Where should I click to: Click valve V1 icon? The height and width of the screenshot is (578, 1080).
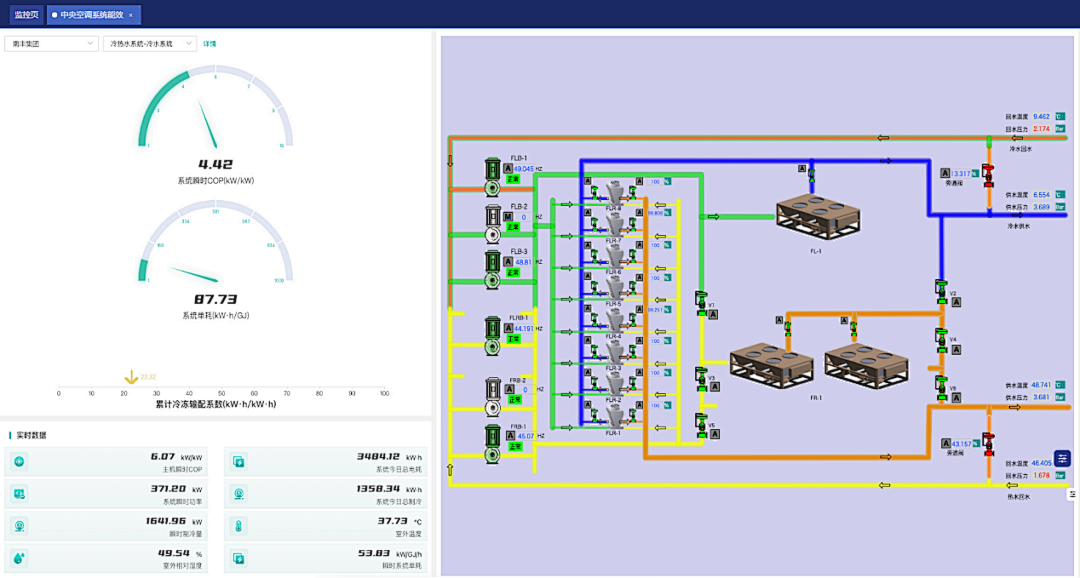click(x=701, y=303)
